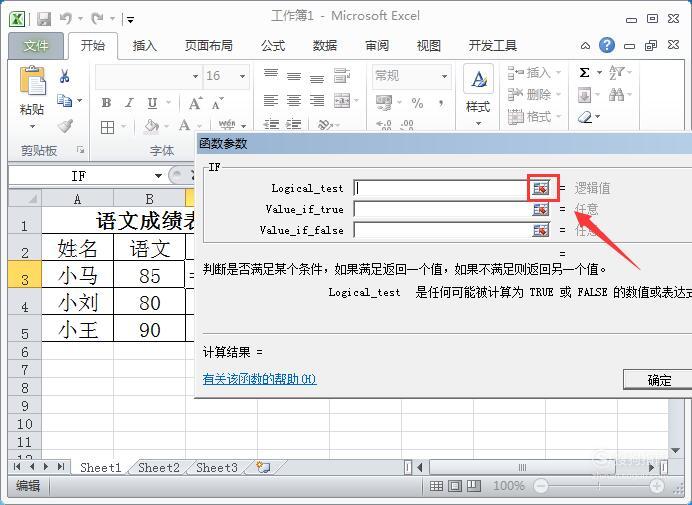Click the Paste clipboard icon
This screenshot has height=505, width=692.
pos(32,81)
